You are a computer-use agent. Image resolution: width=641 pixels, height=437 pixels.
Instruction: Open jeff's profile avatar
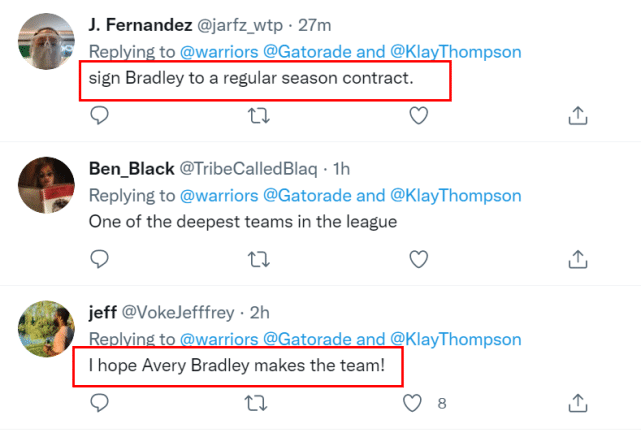point(47,328)
